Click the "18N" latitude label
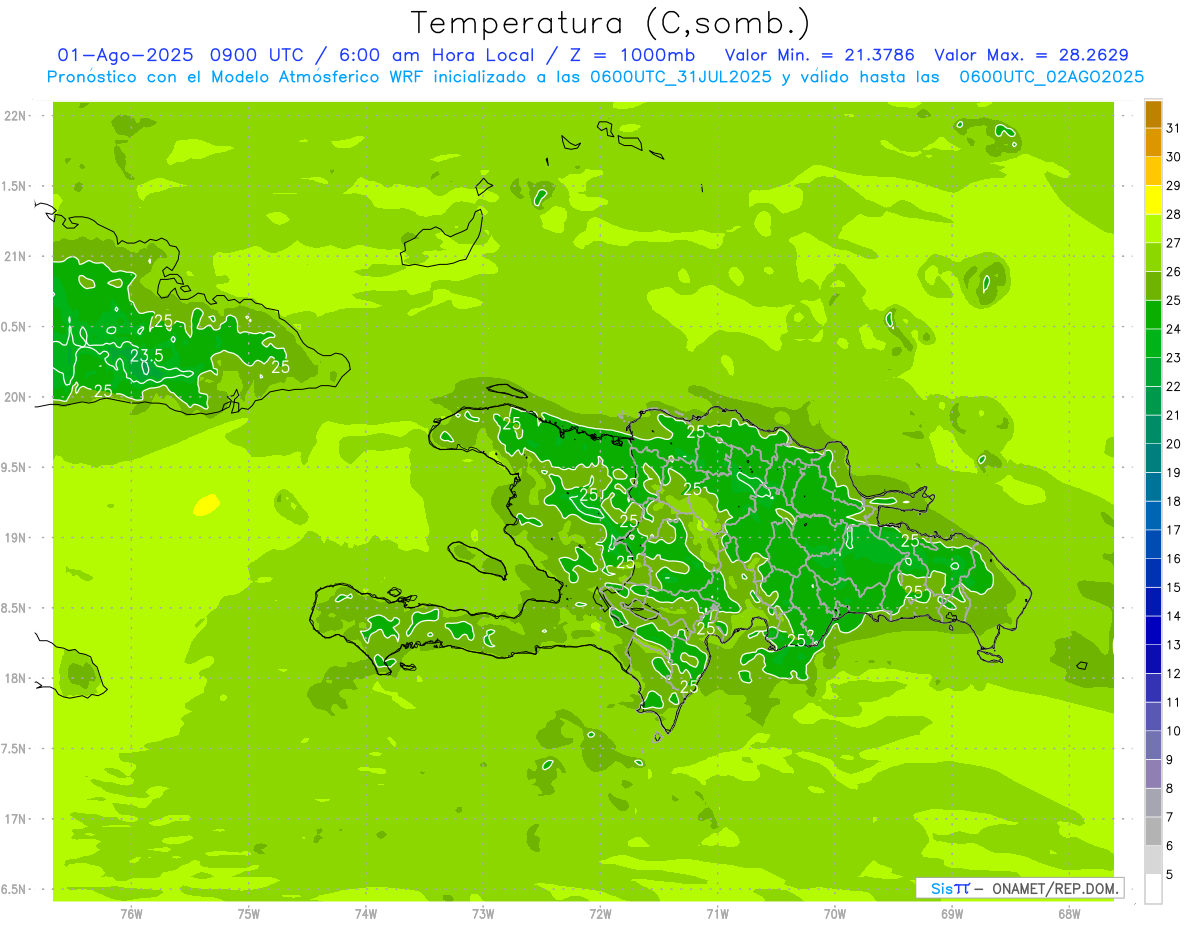 point(14,678)
